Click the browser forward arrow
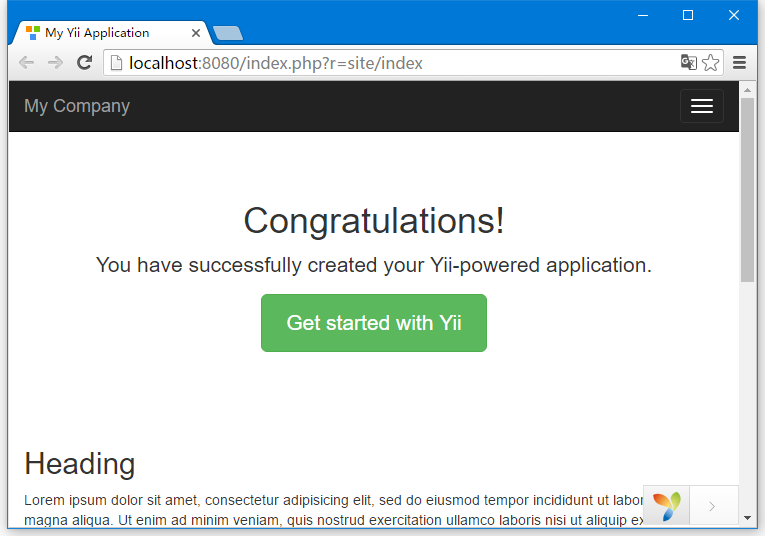Screen dimensions: 765x536 click(x=55, y=63)
